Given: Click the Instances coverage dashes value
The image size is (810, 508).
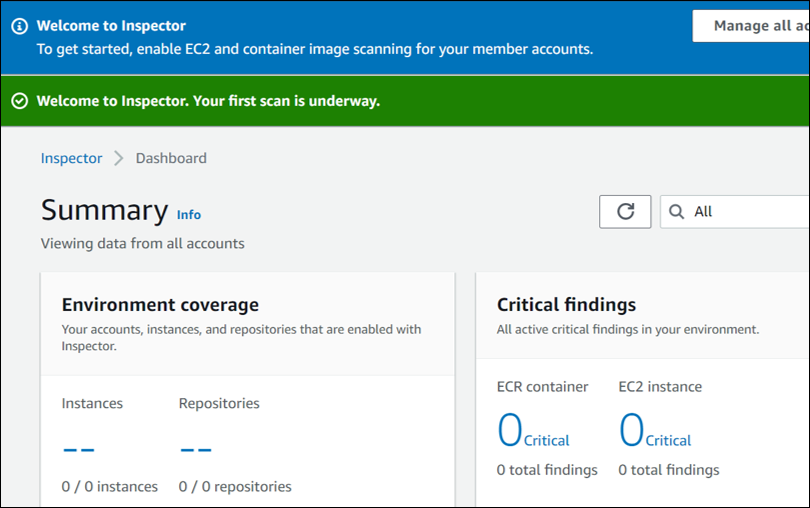Looking at the screenshot, I should pyautogui.click(x=78, y=448).
